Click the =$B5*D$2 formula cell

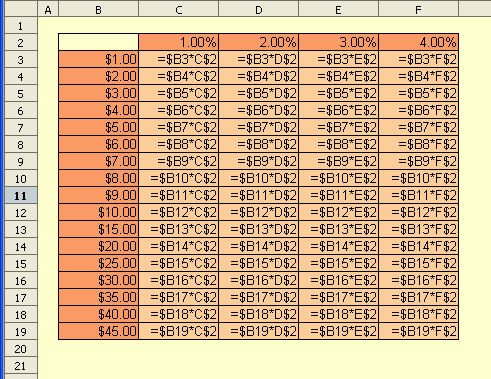tap(259, 93)
